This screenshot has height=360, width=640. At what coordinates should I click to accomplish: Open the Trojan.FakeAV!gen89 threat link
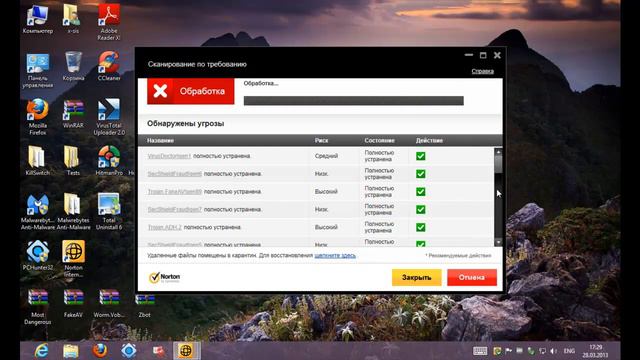pyautogui.click(x=175, y=191)
